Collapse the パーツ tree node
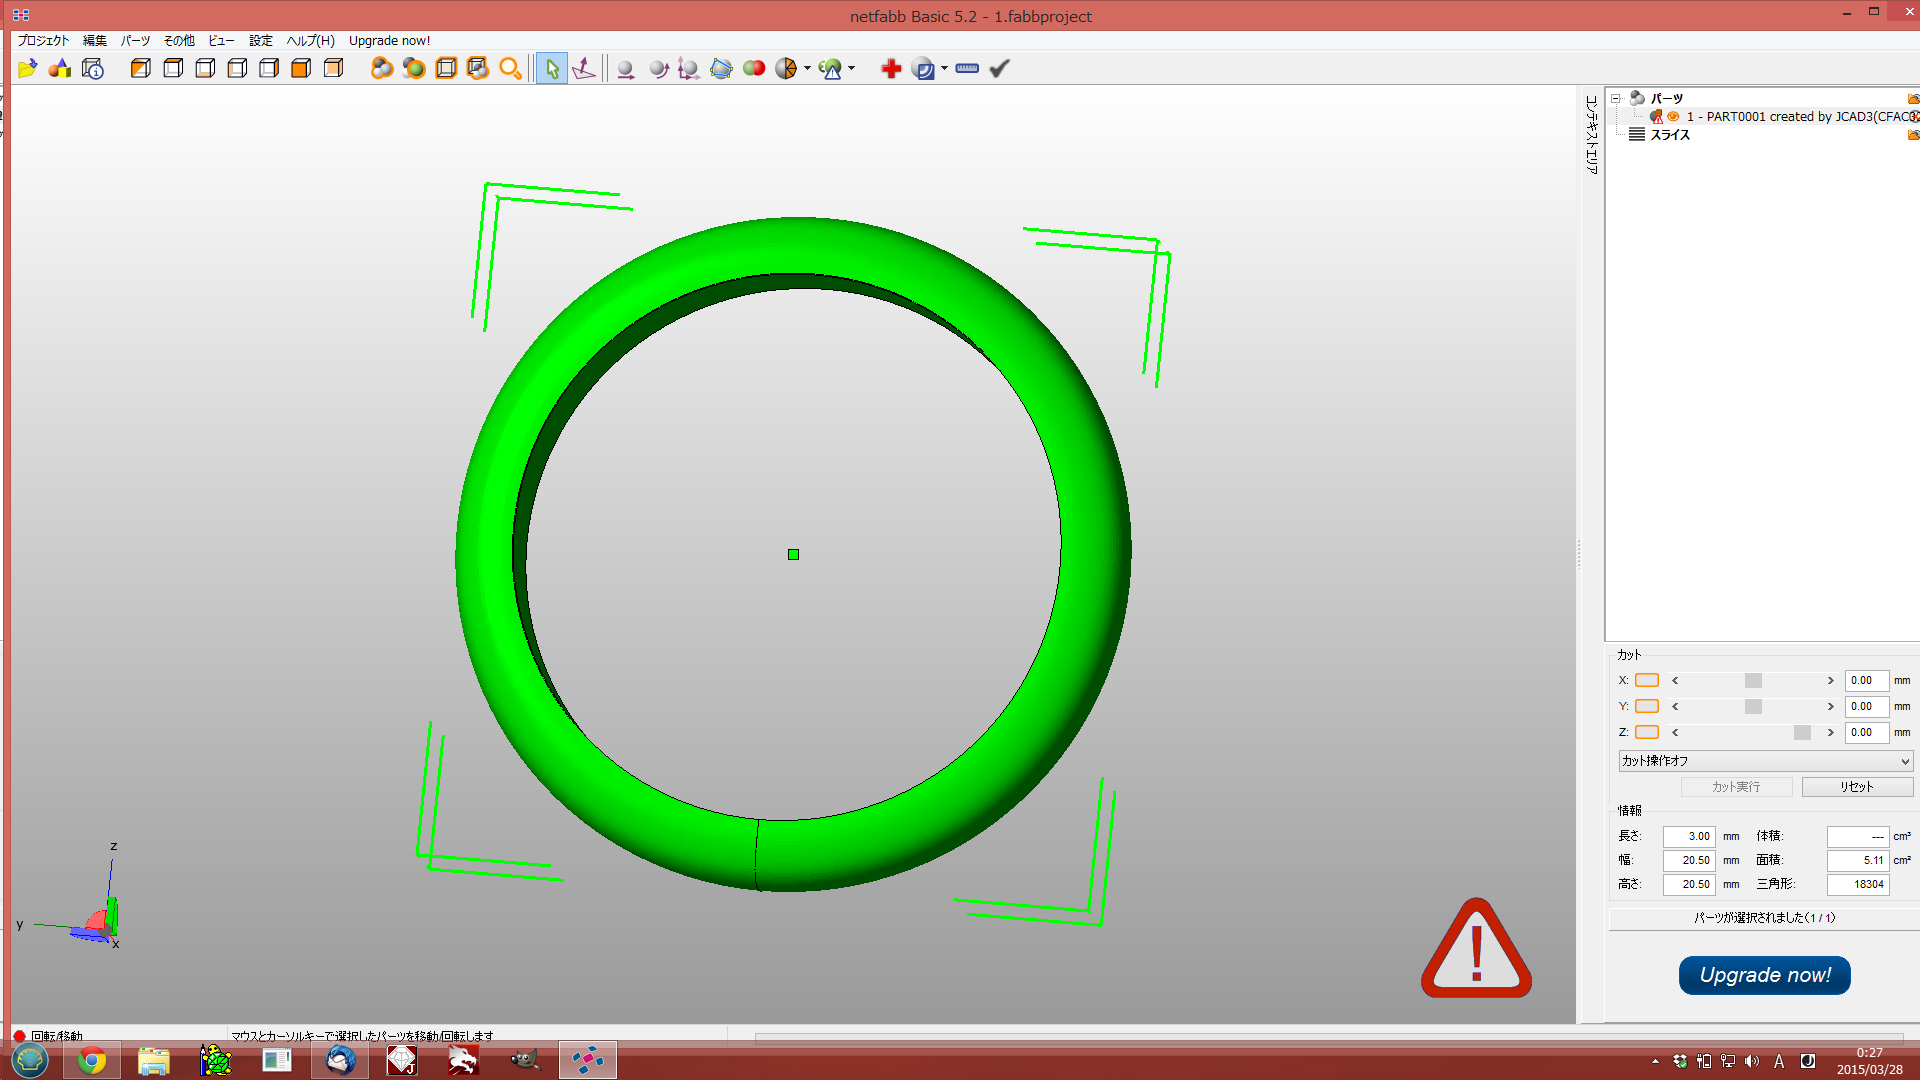 point(1615,98)
